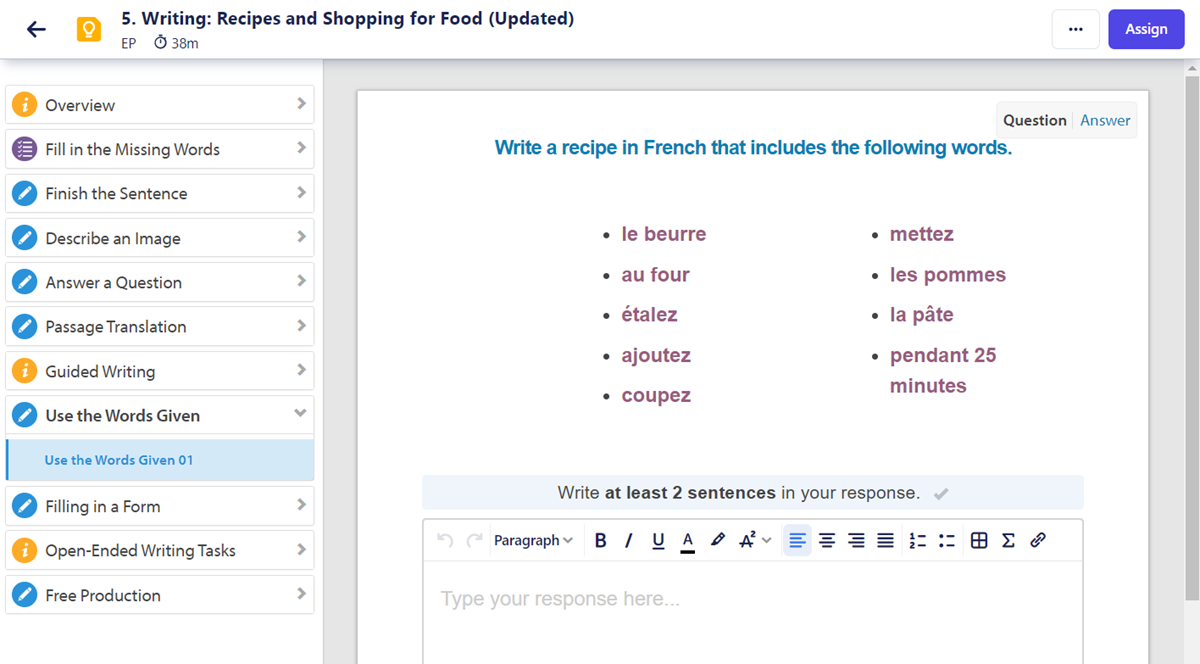Insert a hyperlink
The image size is (1200, 664).
pos(1037,540)
